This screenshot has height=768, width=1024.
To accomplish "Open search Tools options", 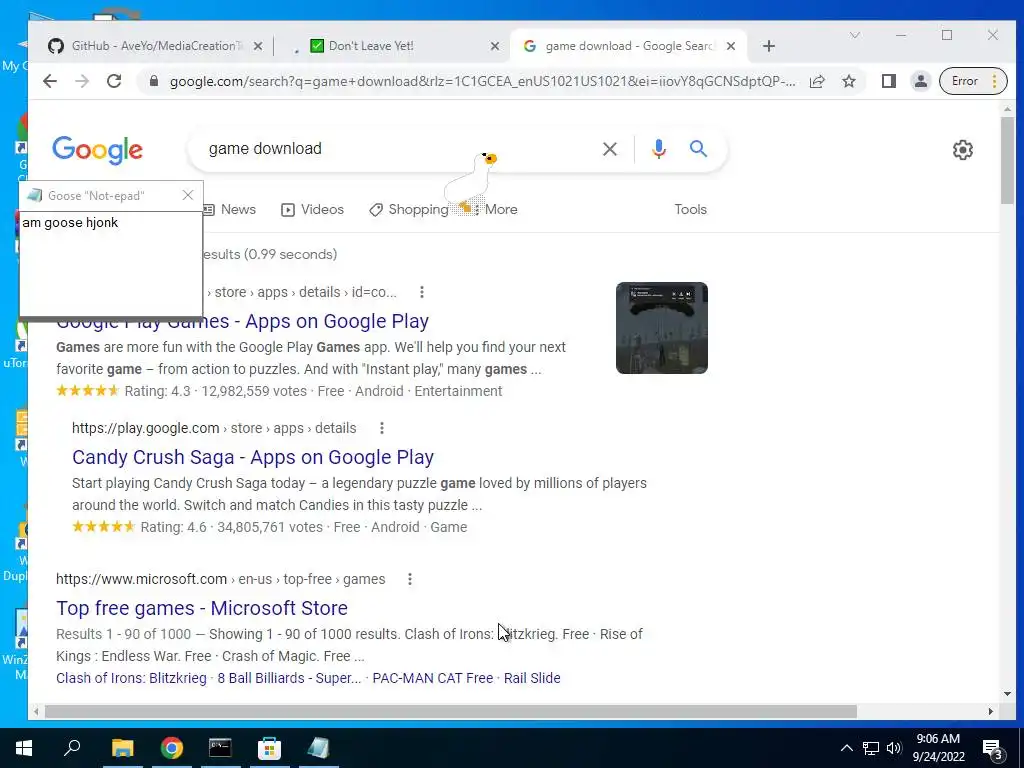I will pyautogui.click(x=690, y=210).
